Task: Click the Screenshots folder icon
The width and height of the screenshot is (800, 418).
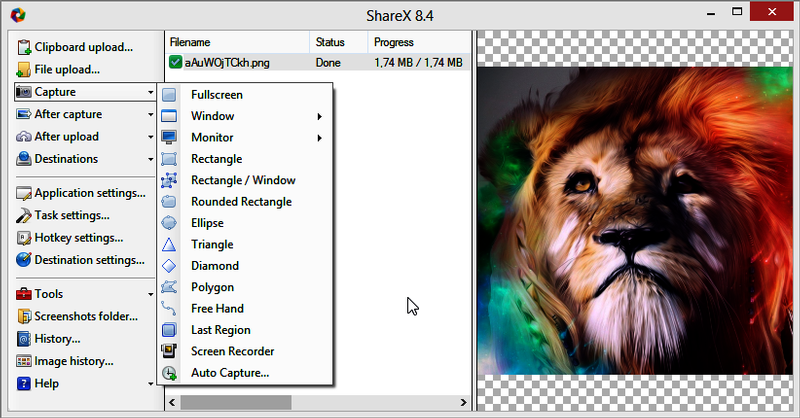Action: tap(23, 316)
